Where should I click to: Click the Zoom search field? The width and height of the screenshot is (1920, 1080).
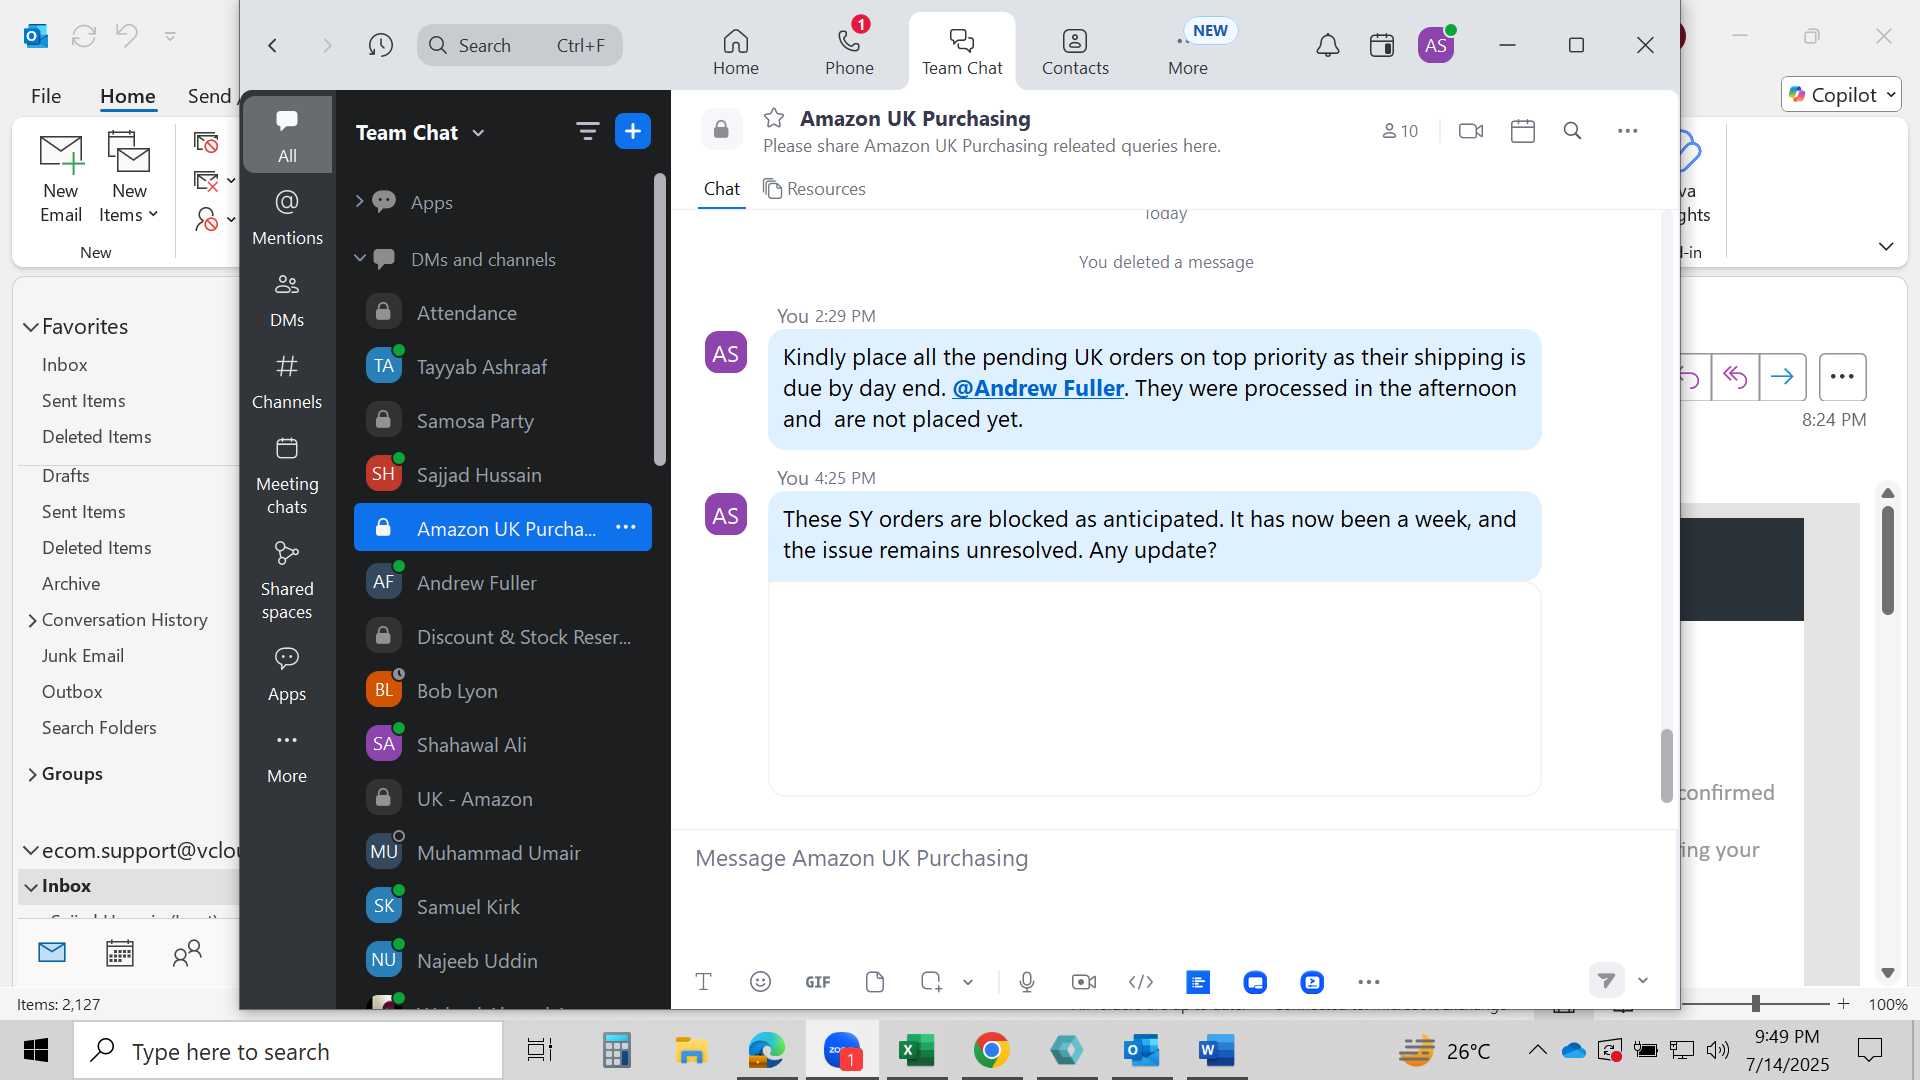[520, 45]
